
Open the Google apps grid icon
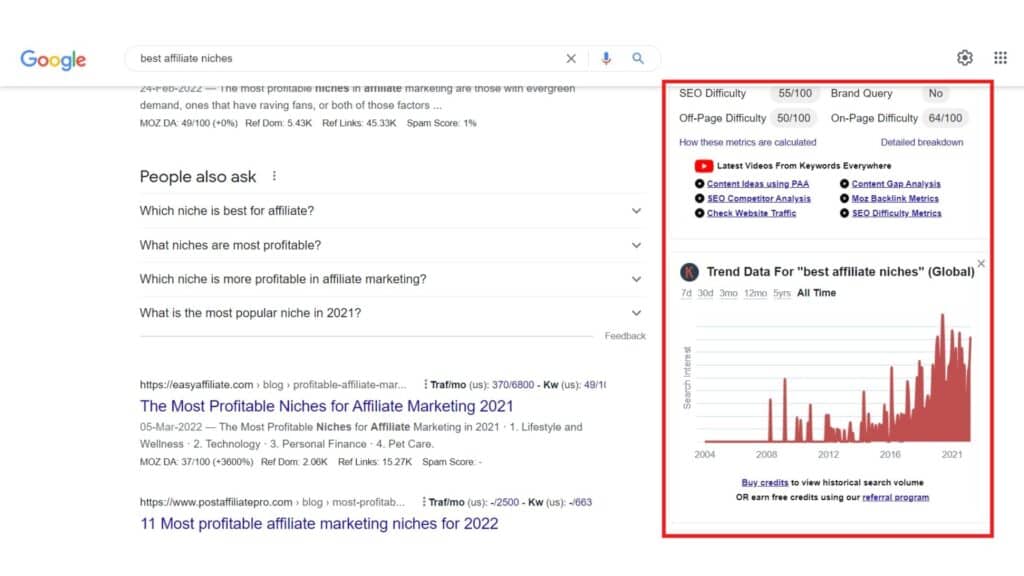click(x=1000, y=58)
